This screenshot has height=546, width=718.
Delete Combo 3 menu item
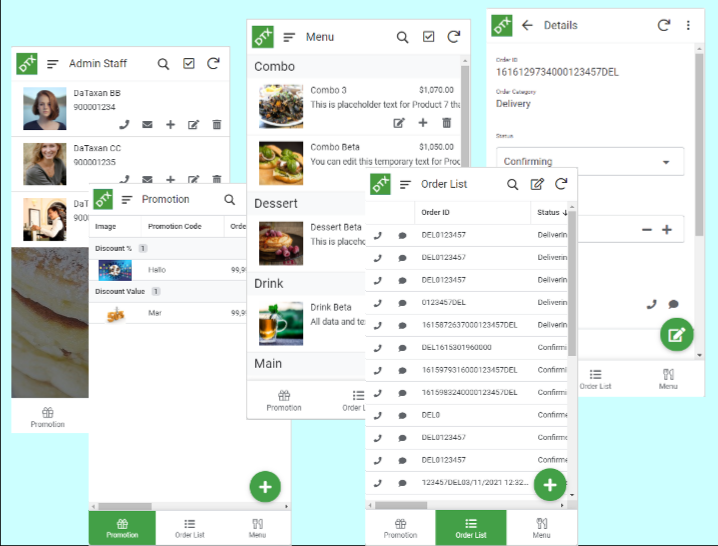click(x=446, y=122)
